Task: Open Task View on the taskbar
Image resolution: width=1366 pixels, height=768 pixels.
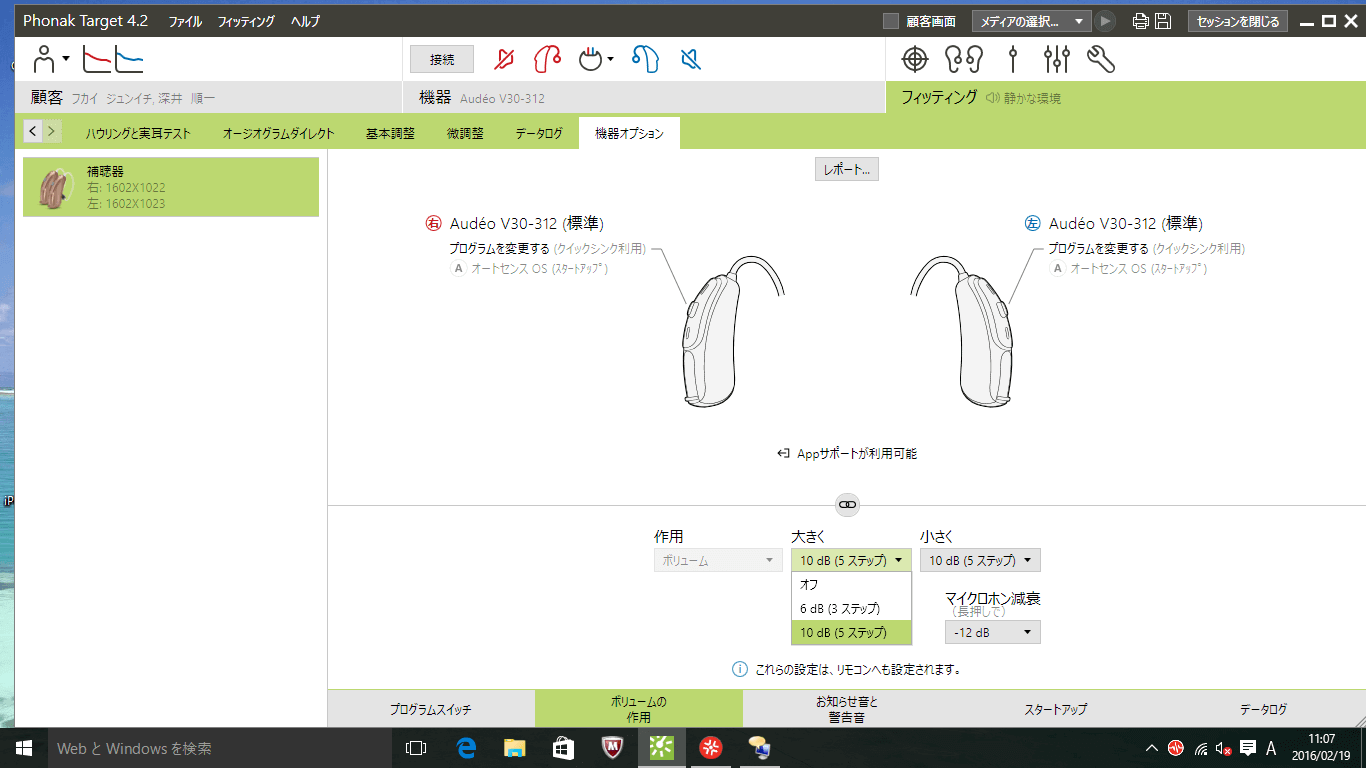Action: coord(416,748)
